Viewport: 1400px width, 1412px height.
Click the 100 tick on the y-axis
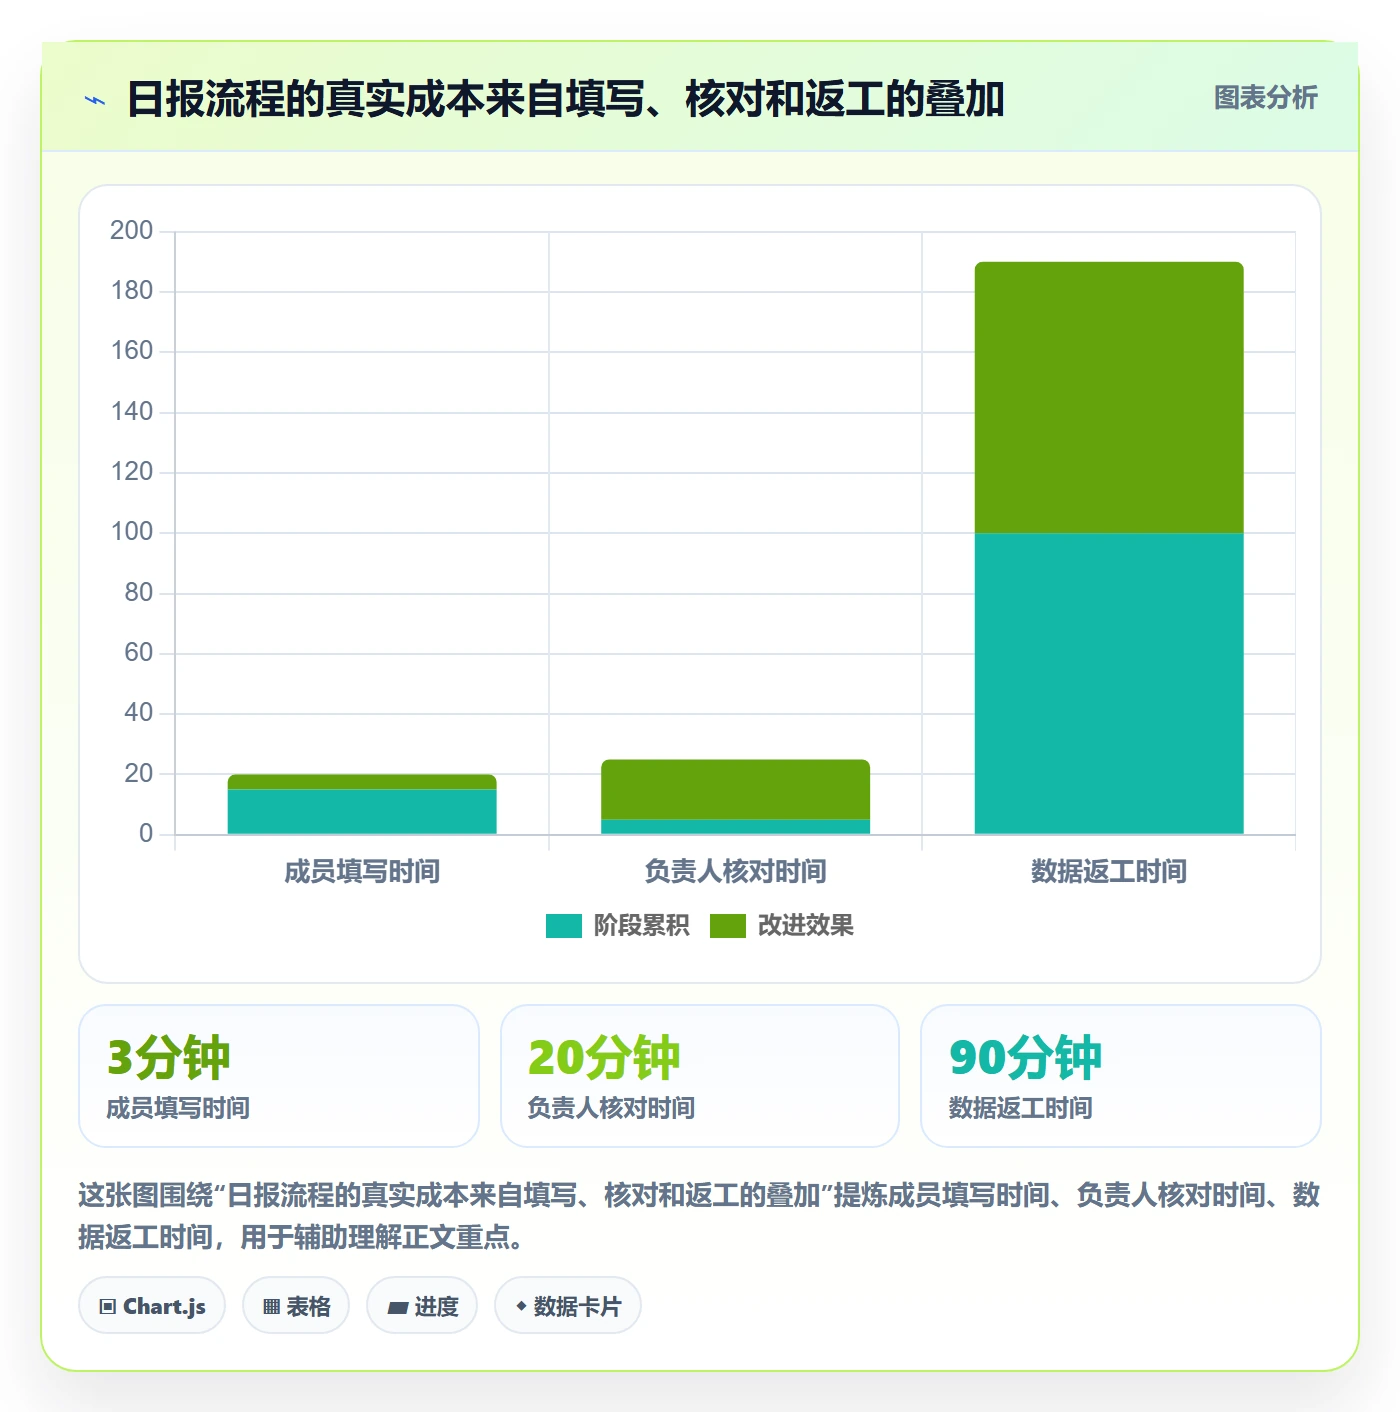point(131,532)
